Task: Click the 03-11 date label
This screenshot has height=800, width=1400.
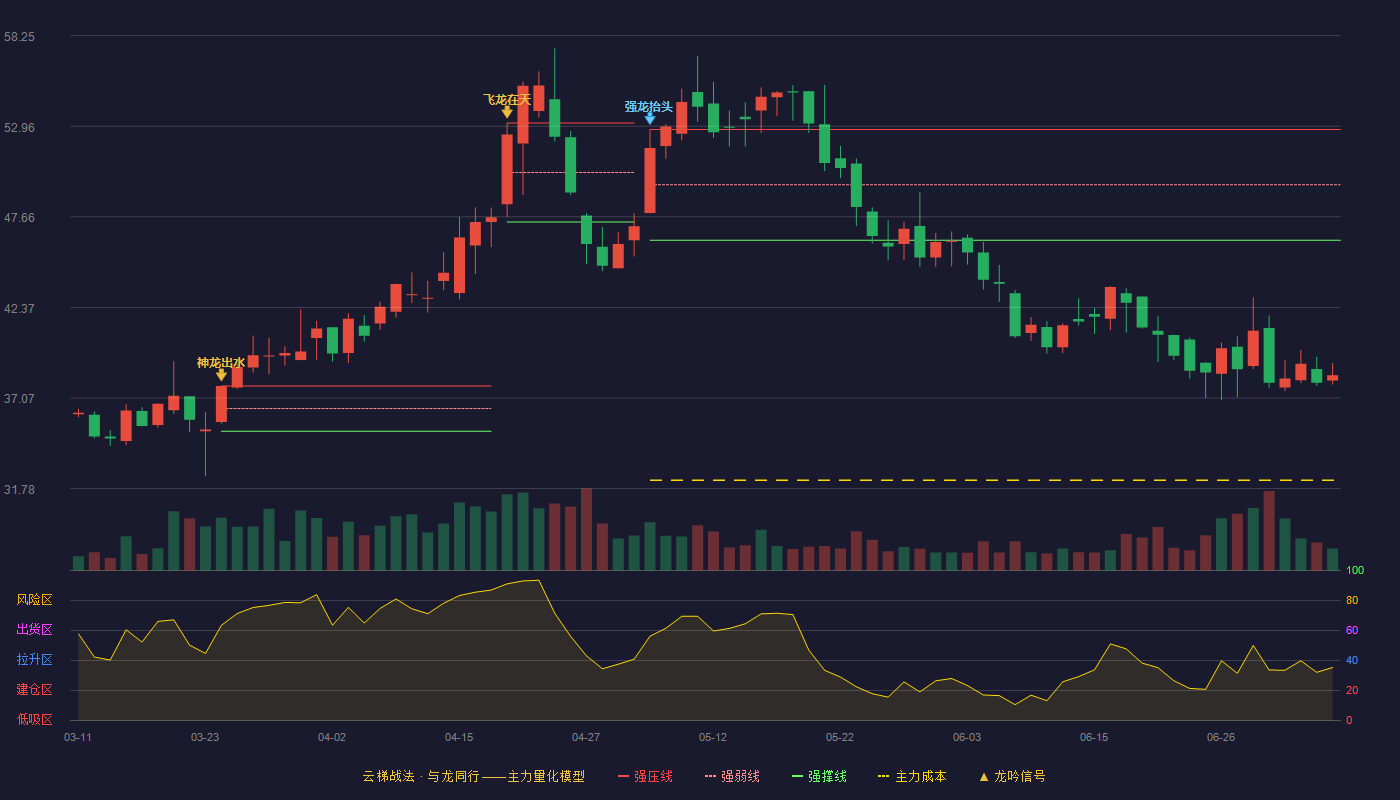Action: pos(78,737)
